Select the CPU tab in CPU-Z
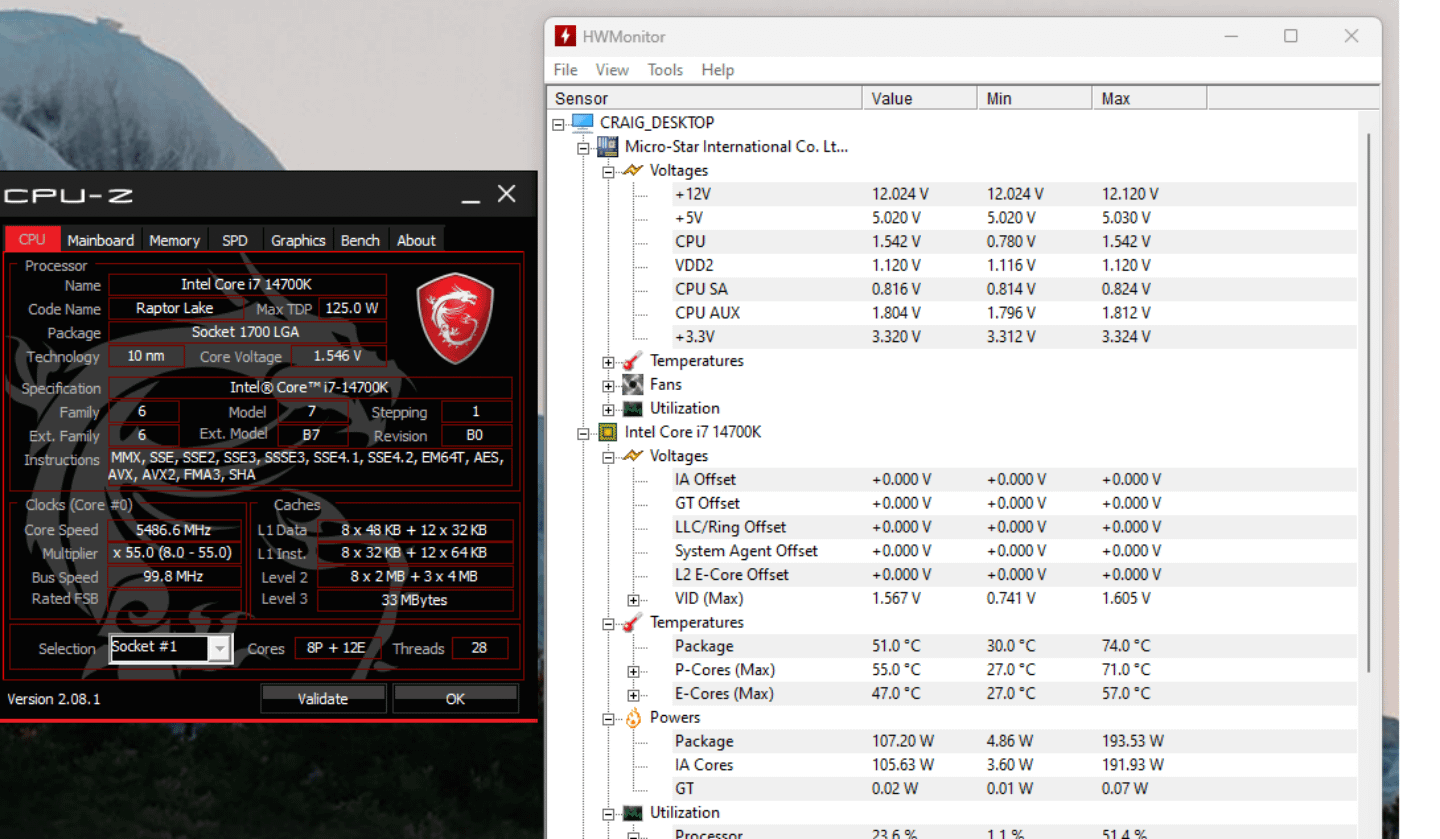Screen dimensions: 1440x839 (32, 239)
